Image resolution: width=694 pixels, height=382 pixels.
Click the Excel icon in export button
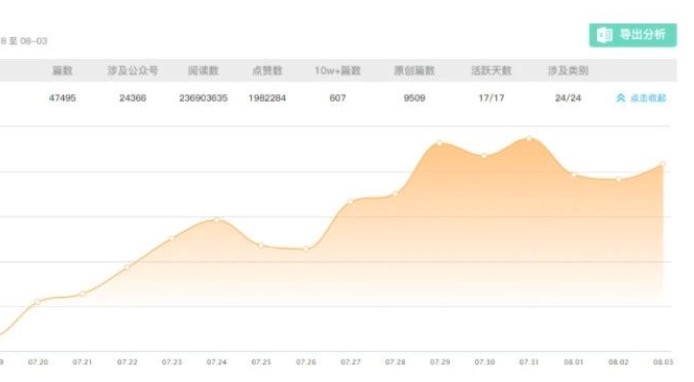[x=604, y=35]
